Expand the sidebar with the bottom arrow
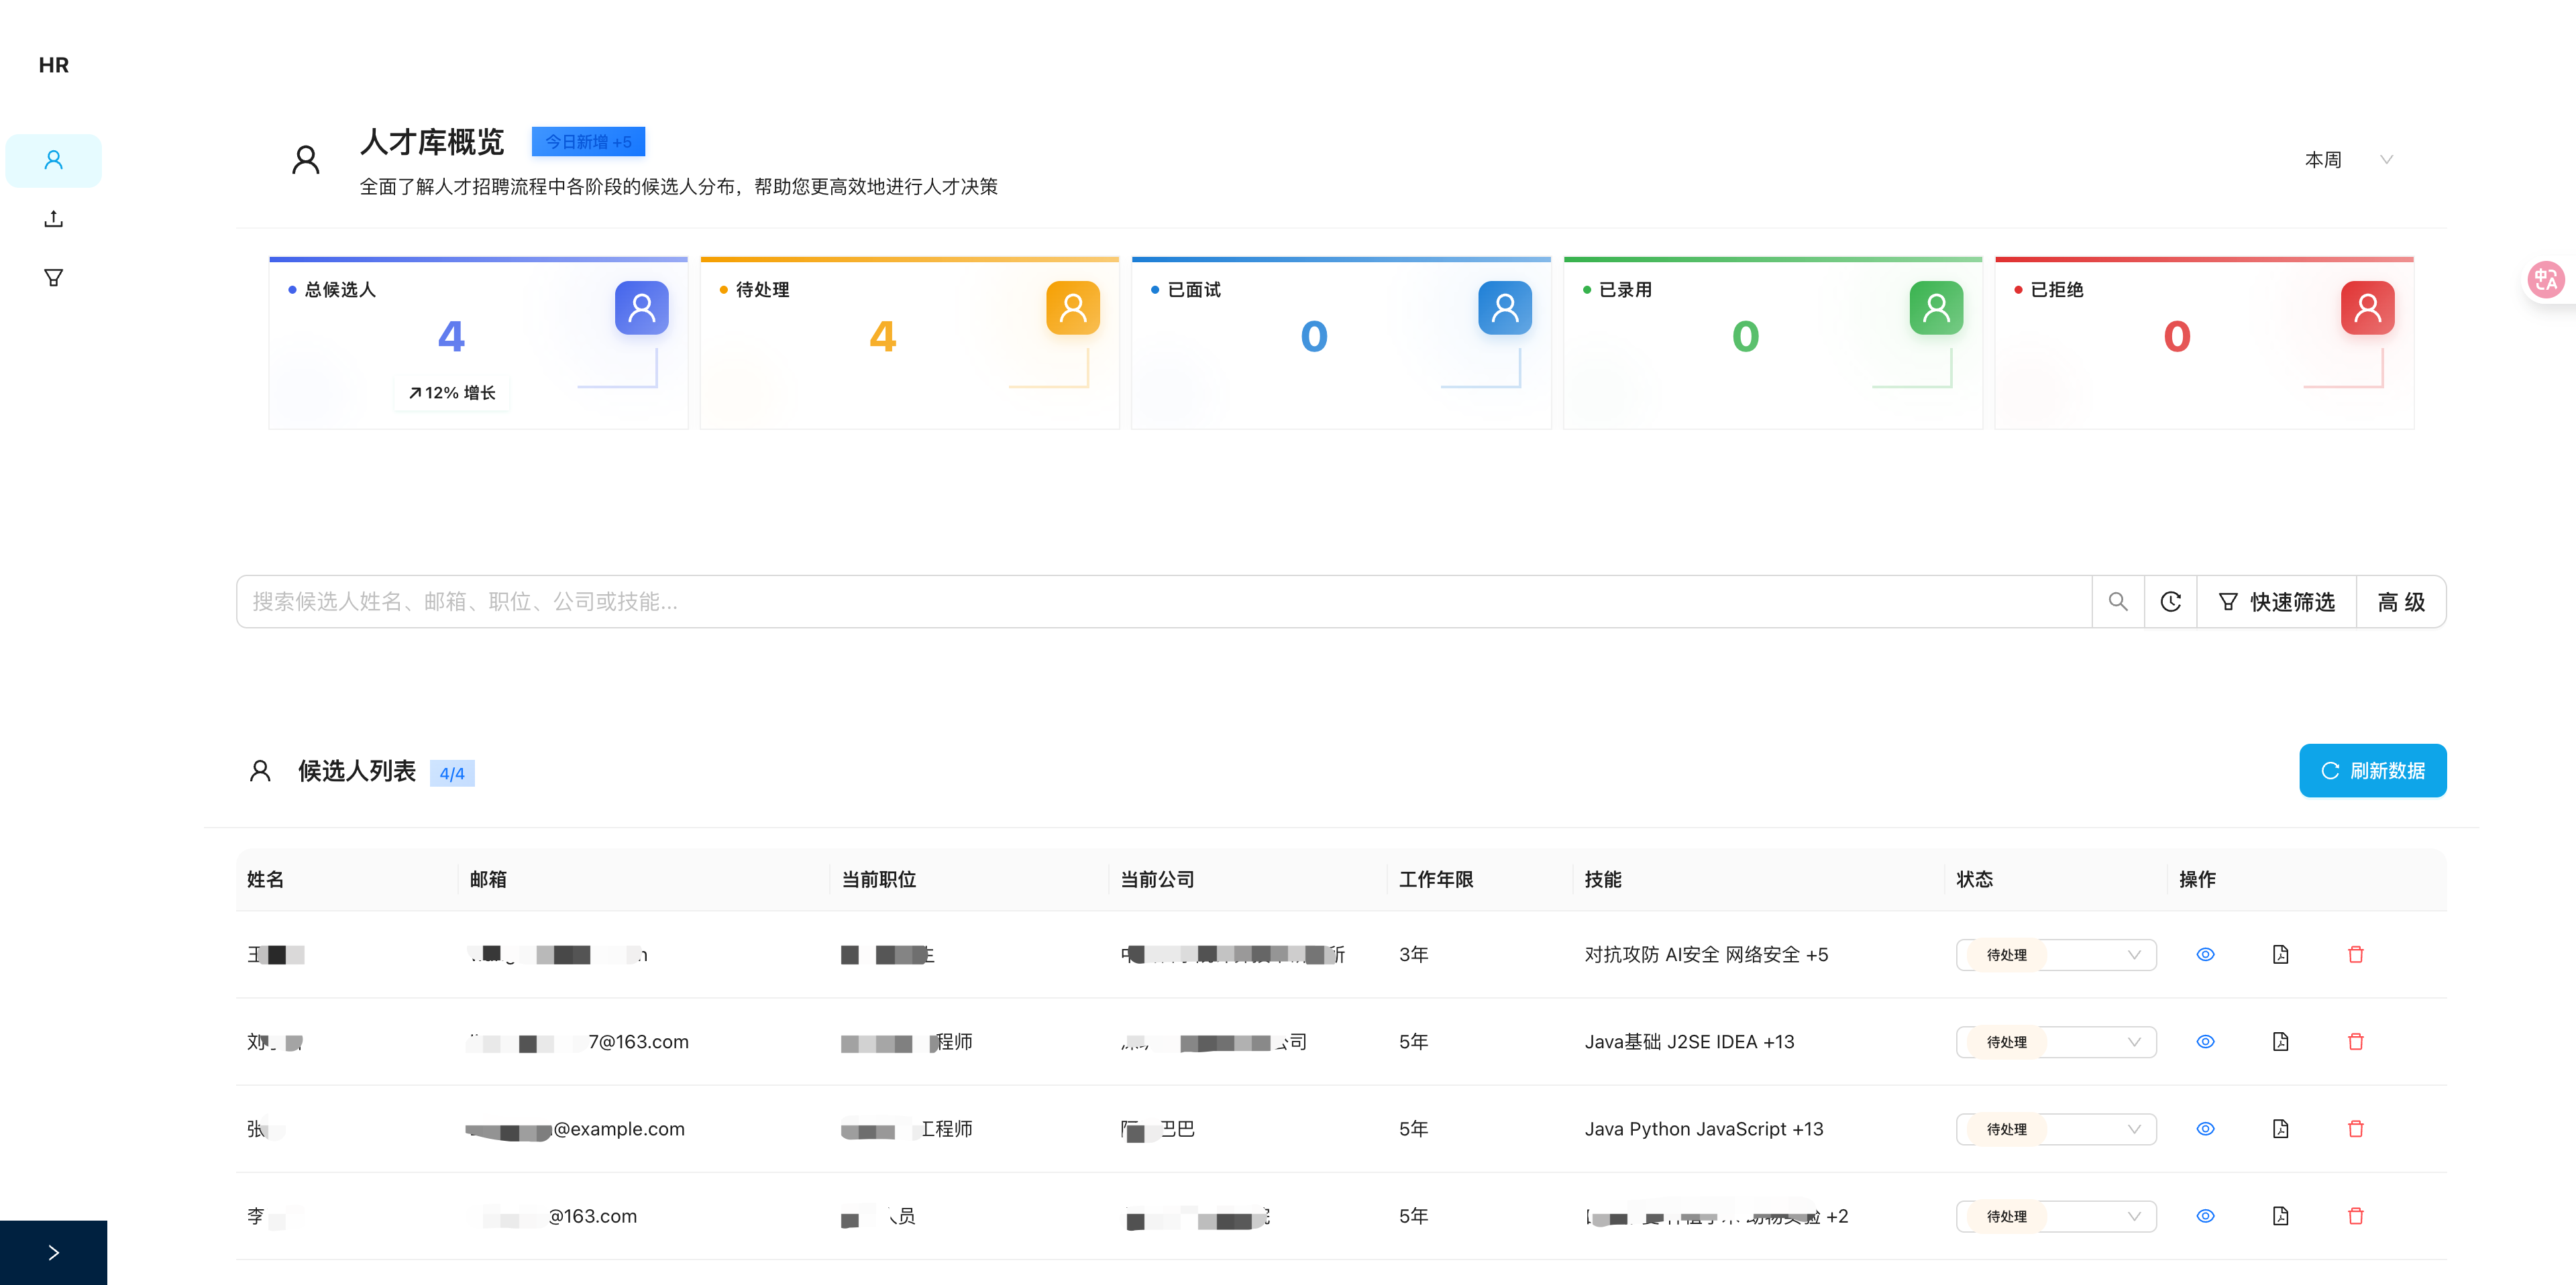The height and width of the screenshot is (1285, 2576). (53, 1252)
